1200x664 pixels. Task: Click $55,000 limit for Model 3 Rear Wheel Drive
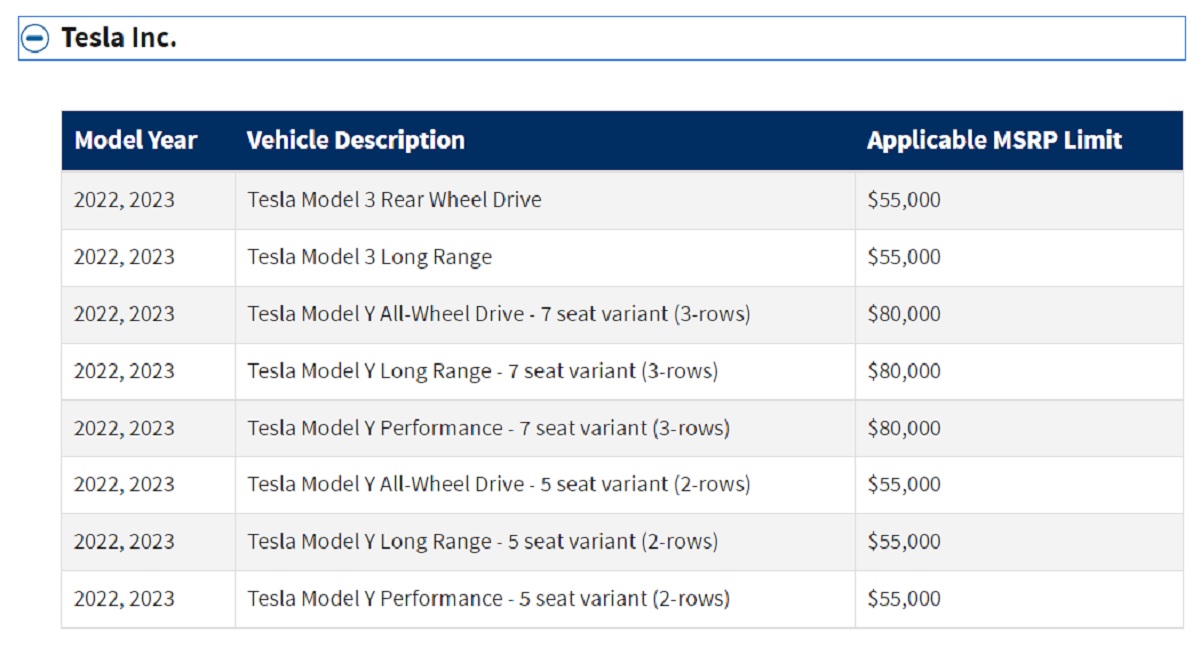904,200
